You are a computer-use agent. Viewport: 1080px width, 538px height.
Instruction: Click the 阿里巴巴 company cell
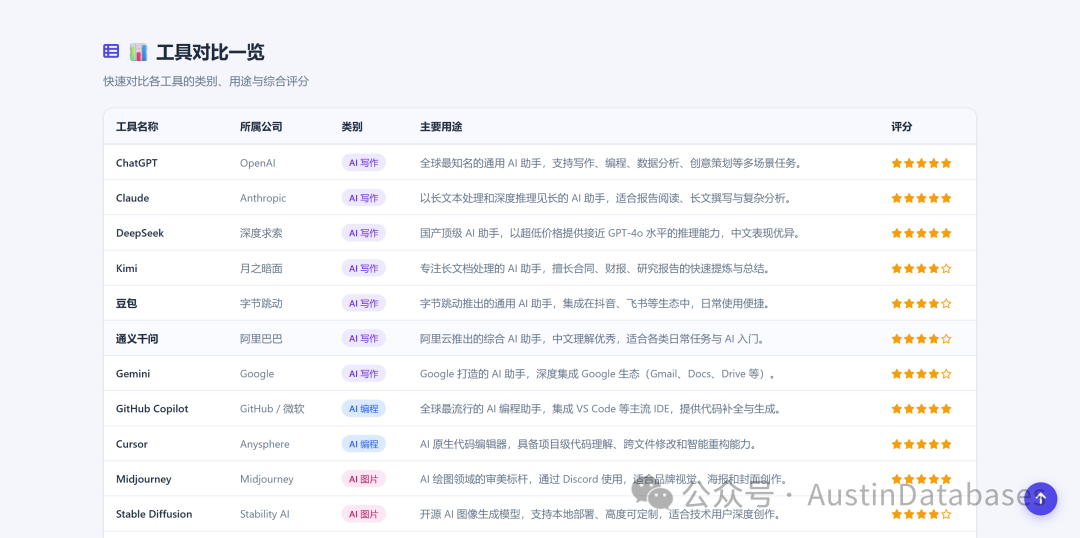click(261, 339)
